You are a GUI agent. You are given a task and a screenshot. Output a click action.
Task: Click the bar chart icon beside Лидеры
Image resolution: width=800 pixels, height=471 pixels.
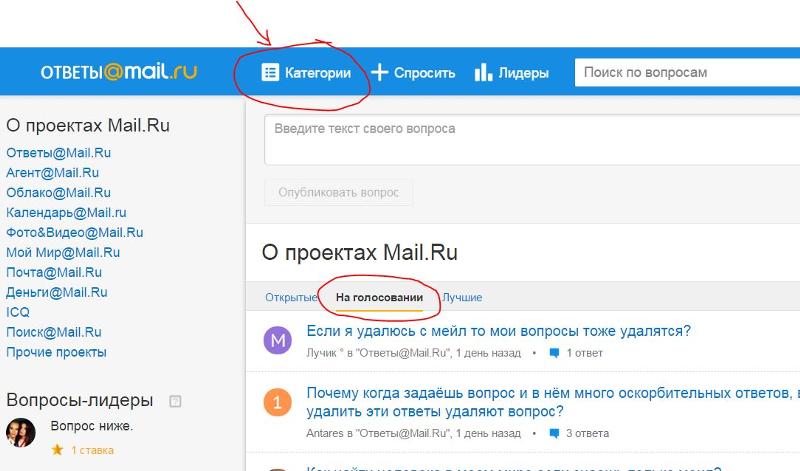(x=483, y=72)
